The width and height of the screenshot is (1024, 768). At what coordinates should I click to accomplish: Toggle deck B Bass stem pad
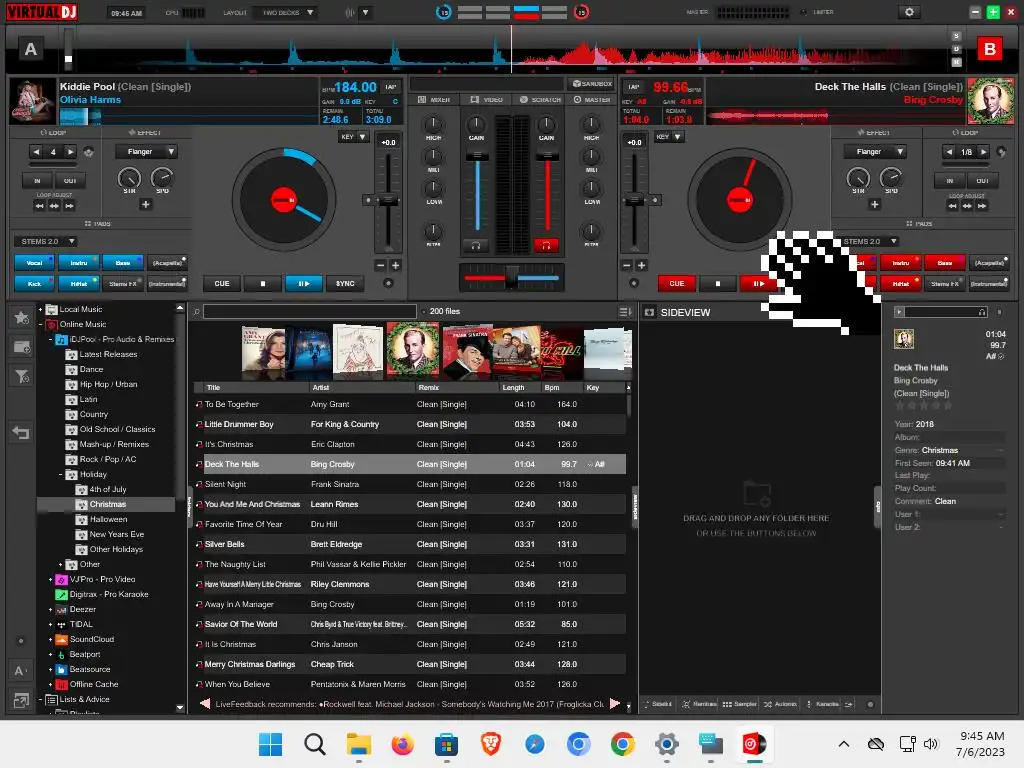[x=945, y=263]
